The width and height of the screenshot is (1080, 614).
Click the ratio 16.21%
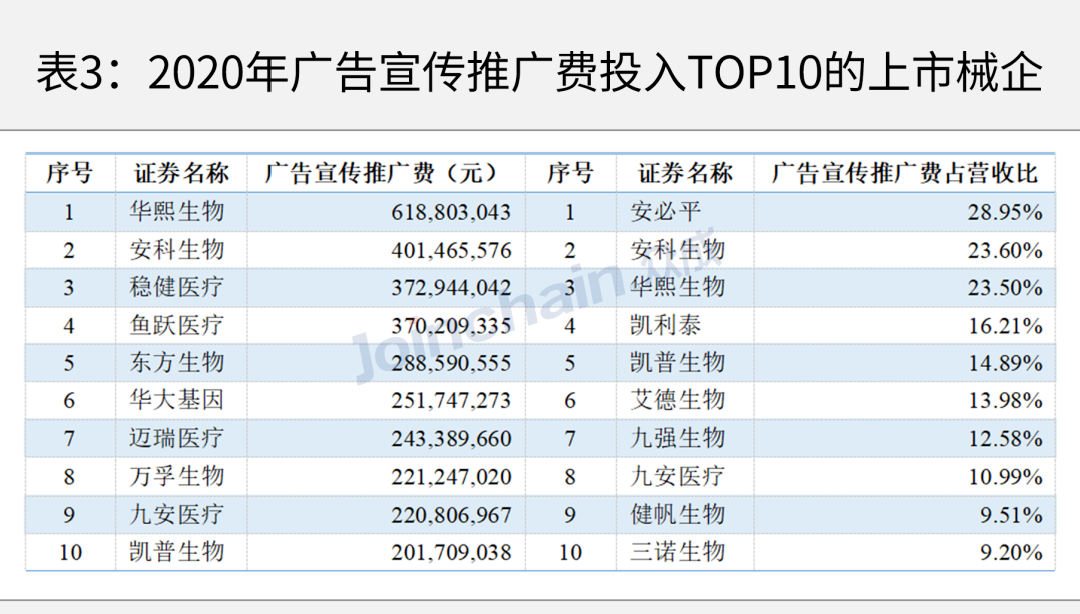point(1005,326)
